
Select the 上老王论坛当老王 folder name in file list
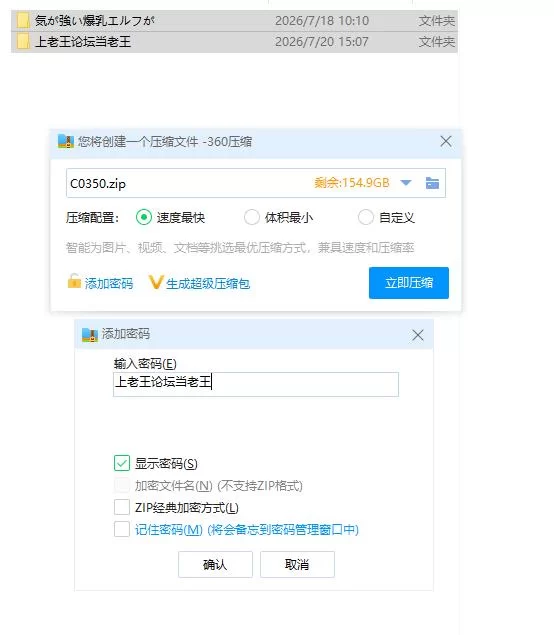[83, 42]
